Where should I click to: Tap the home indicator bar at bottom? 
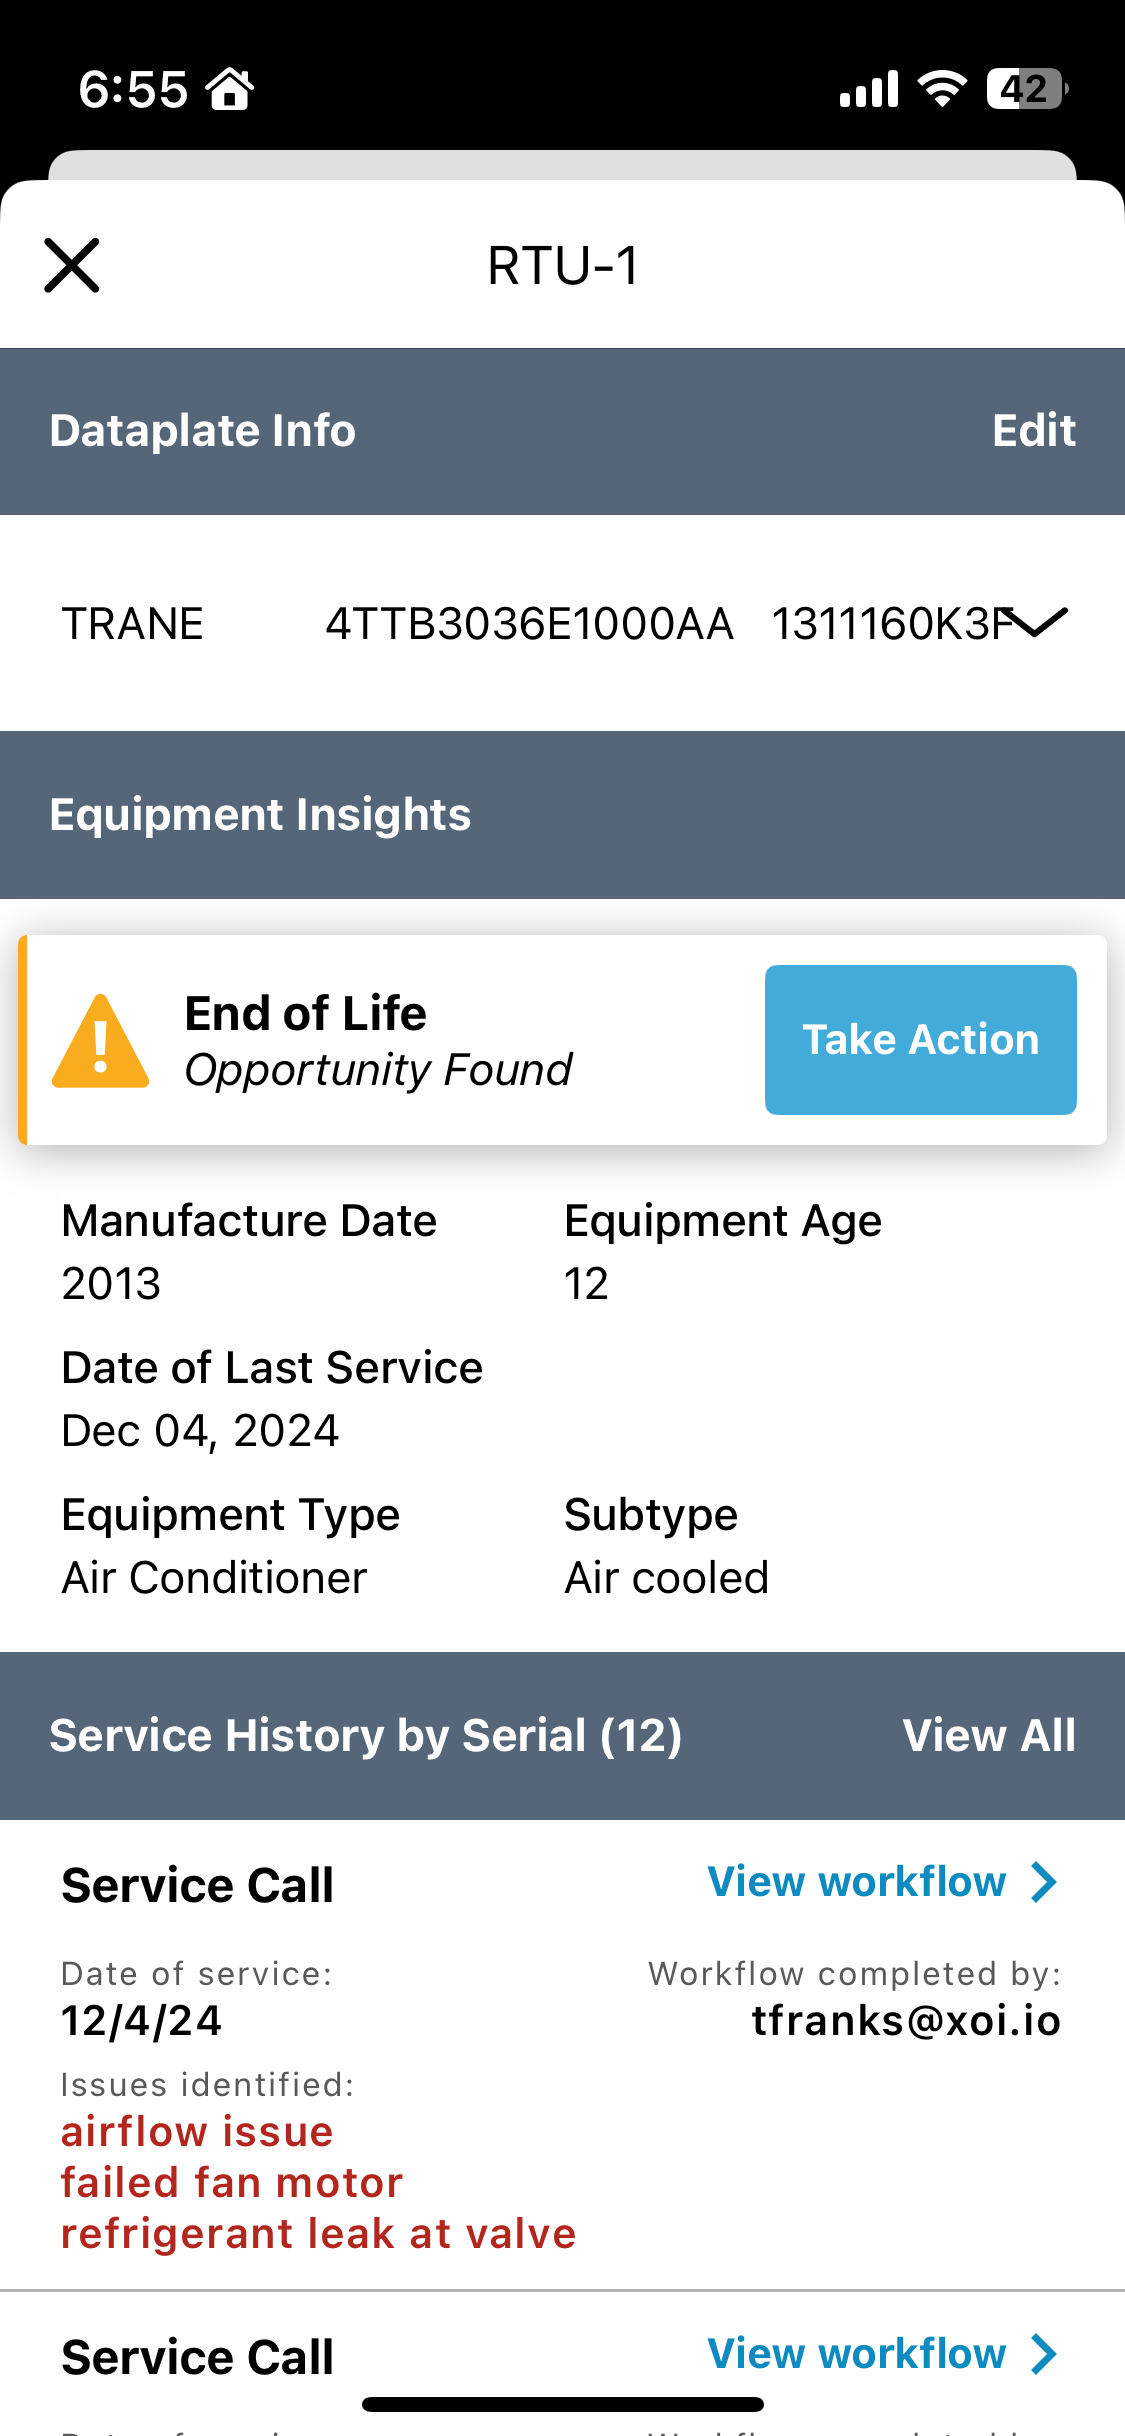(x=562, y=2404)
